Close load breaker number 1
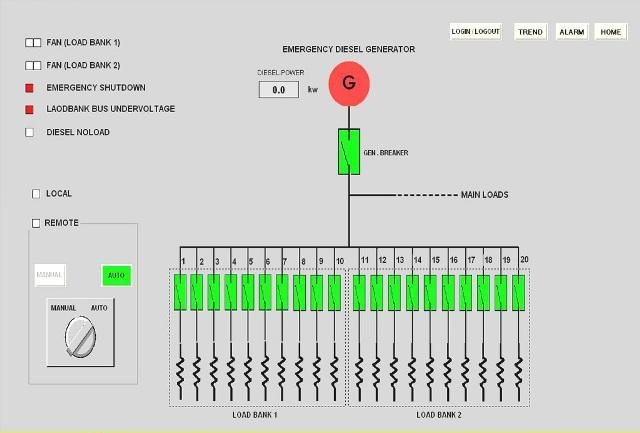The image size is (640, 433). click(180, 293)
